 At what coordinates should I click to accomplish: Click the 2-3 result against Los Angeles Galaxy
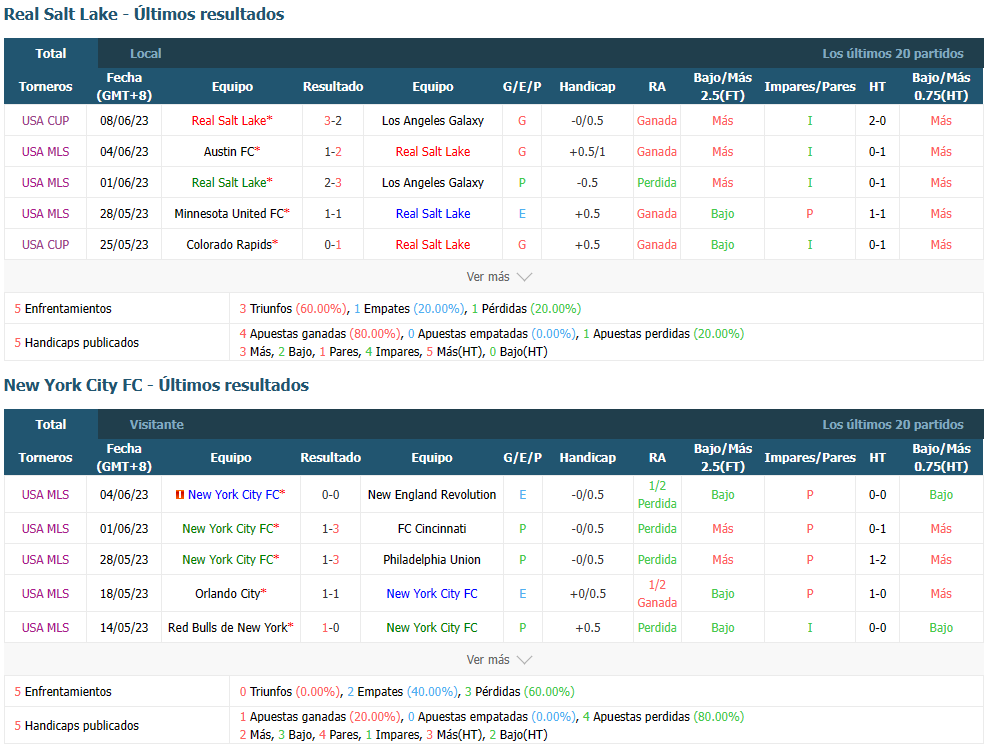coord(333,183)
